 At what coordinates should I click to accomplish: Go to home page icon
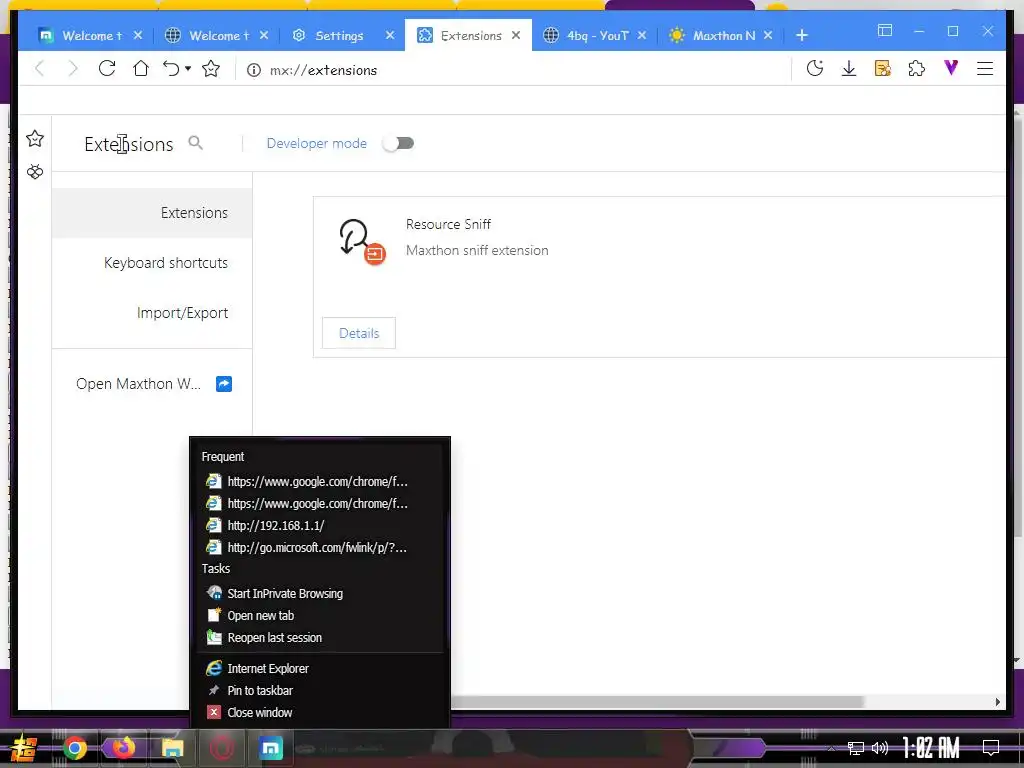[140, 69]
